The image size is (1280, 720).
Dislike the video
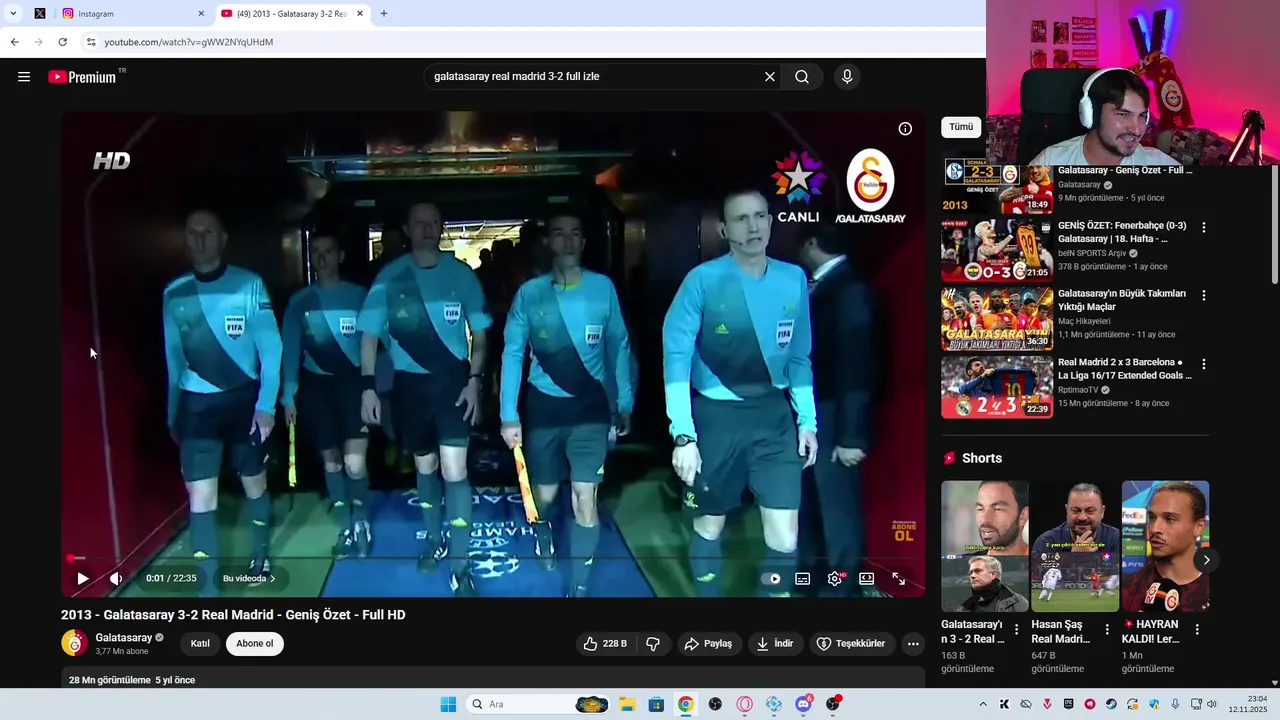pos(653,644)
